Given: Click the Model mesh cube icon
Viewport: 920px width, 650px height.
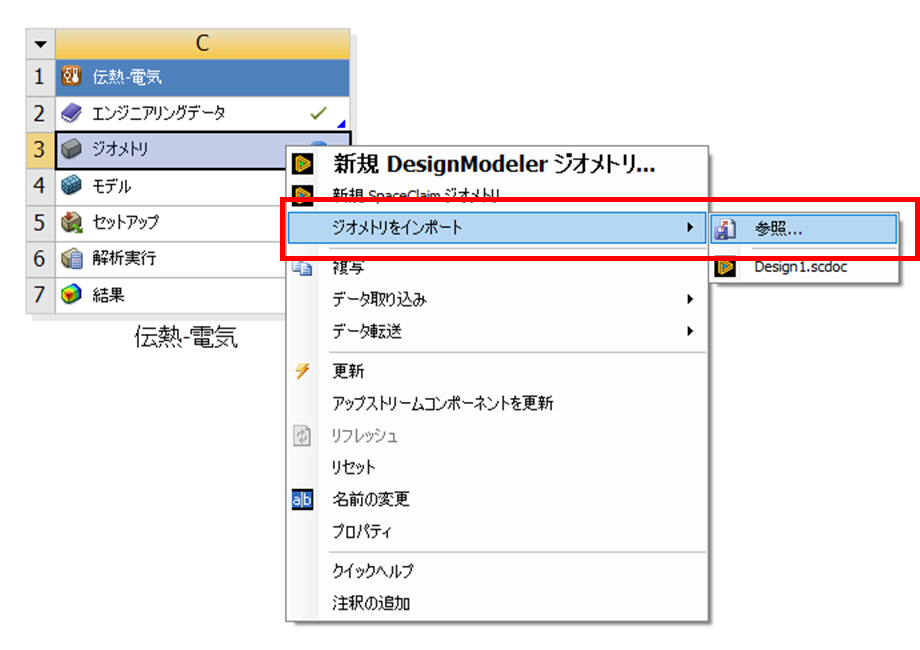Looking at the screenshot, I should point(72,185).
